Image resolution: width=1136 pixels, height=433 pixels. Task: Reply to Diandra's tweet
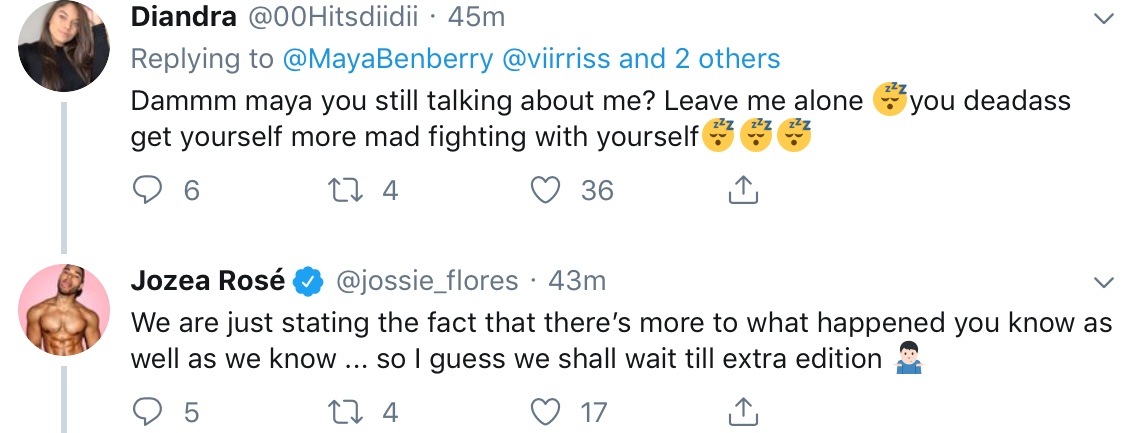tap(148, 190)
